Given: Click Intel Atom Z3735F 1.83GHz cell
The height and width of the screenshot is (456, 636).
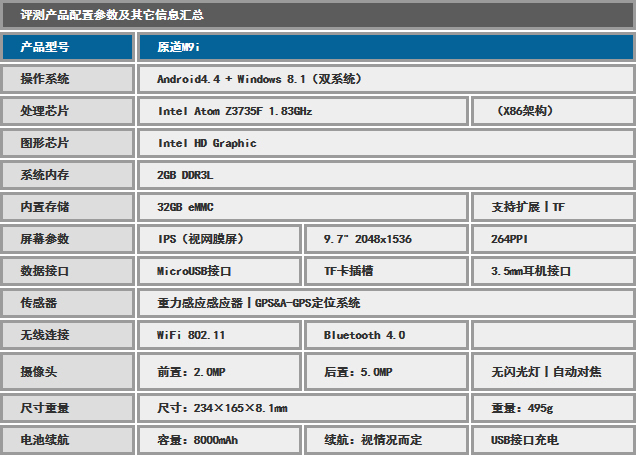Looking at the screenshot, I should pyautogui.click(x=303, y=111).
